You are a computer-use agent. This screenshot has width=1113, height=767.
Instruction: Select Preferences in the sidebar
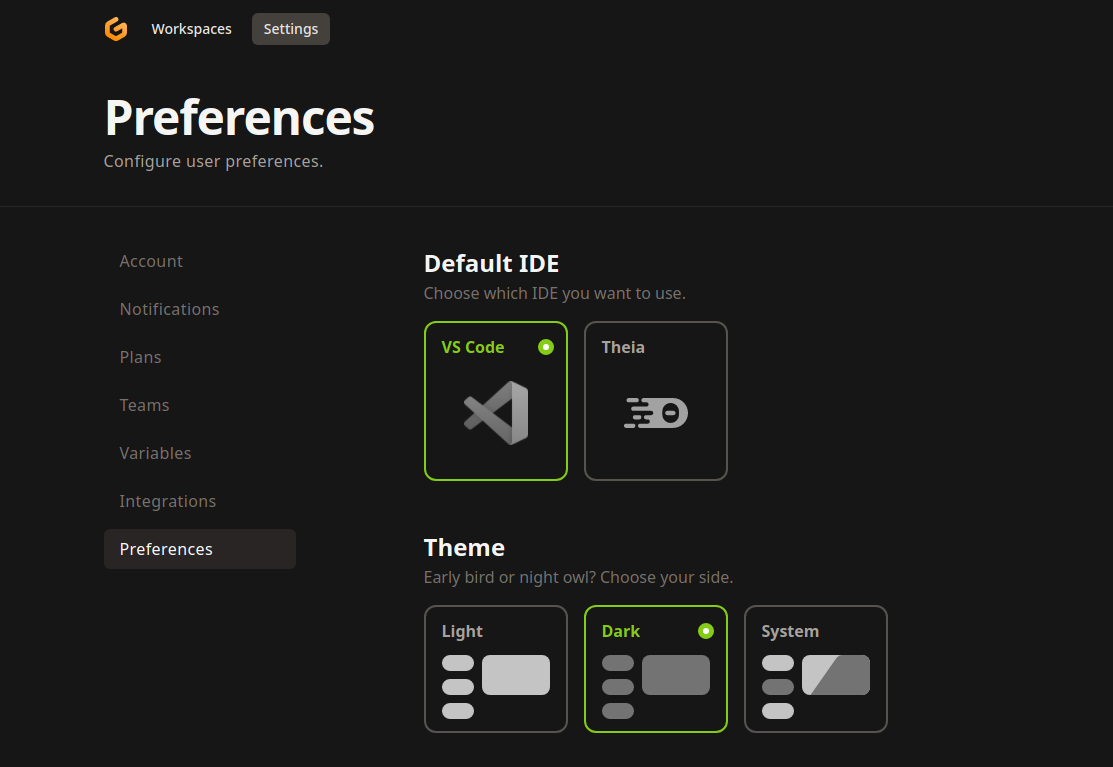(200, 549)
